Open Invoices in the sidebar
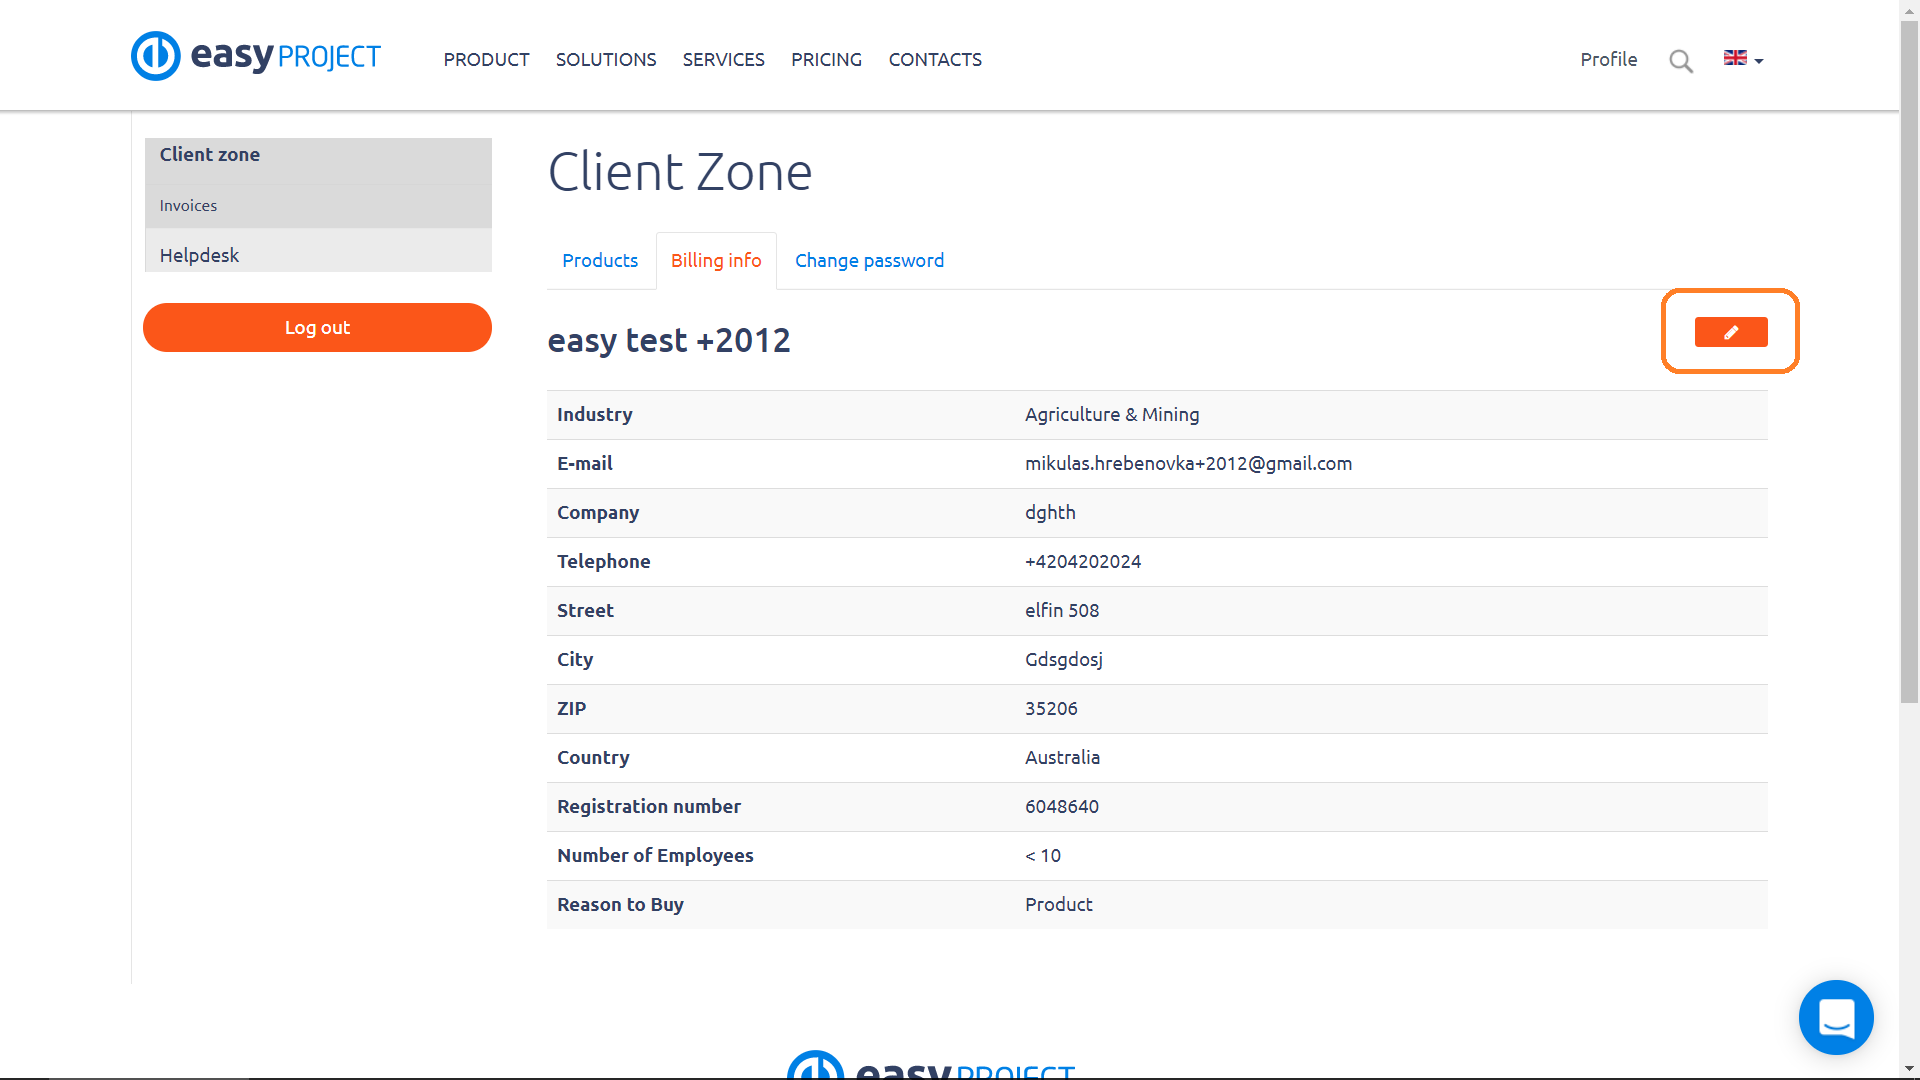 coord(188,206)
